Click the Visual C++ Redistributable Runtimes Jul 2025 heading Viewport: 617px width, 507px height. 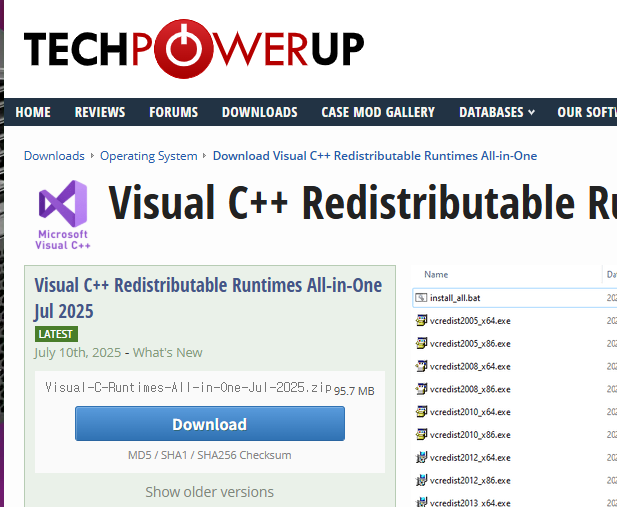(x=208, y=298)
